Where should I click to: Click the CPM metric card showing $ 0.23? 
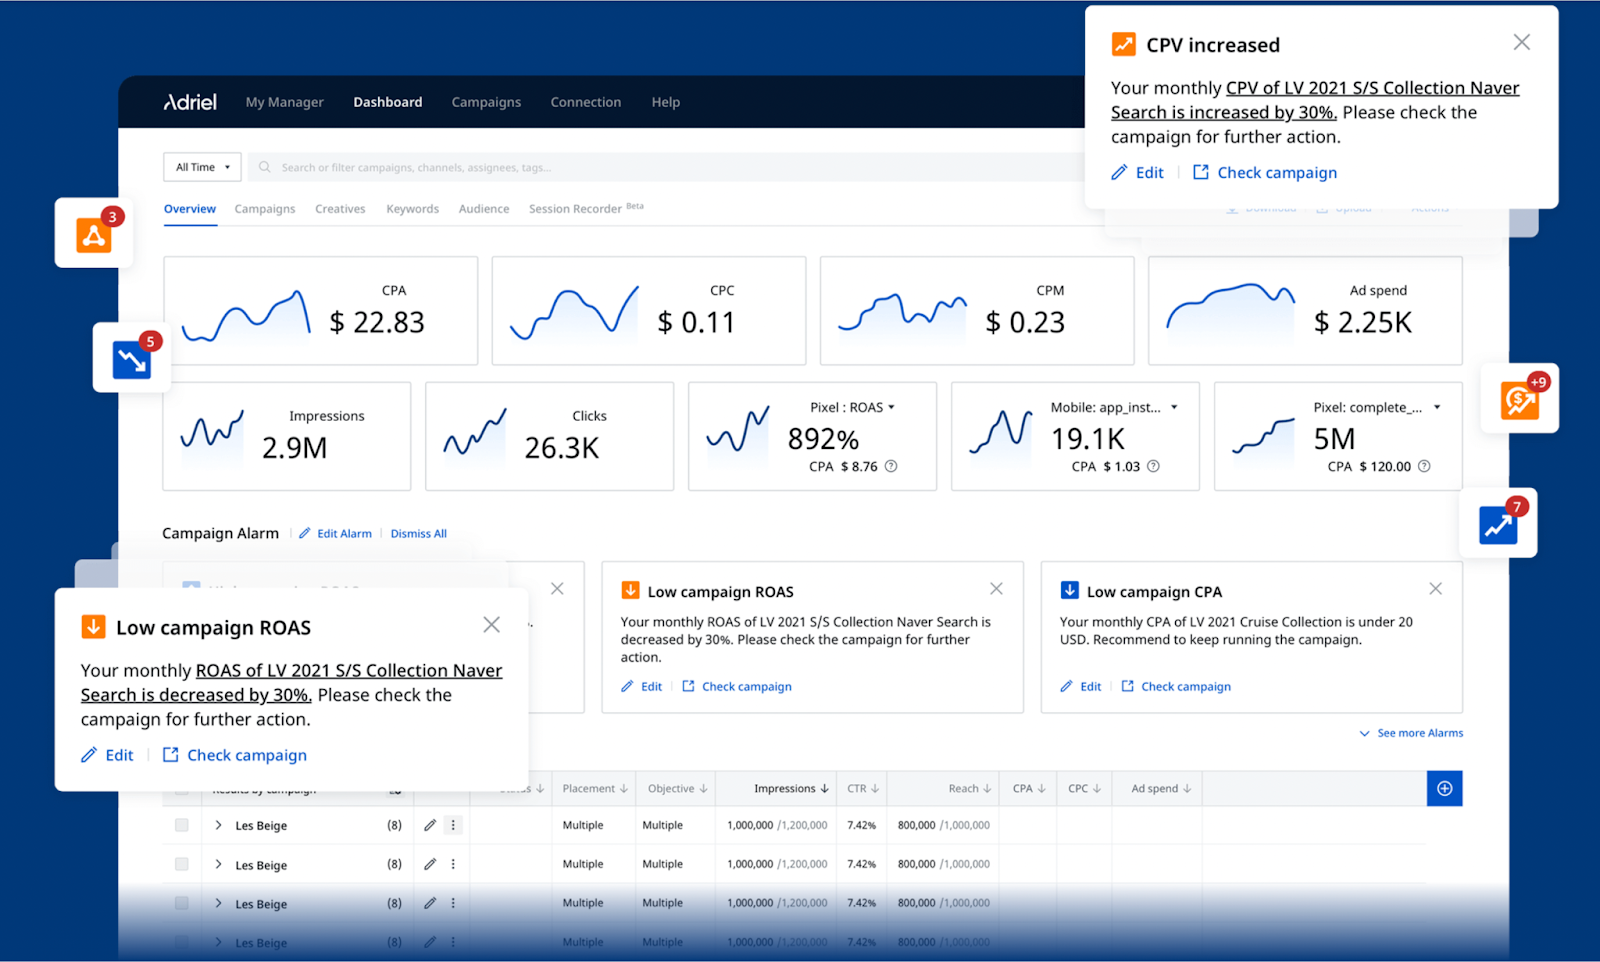977,311
